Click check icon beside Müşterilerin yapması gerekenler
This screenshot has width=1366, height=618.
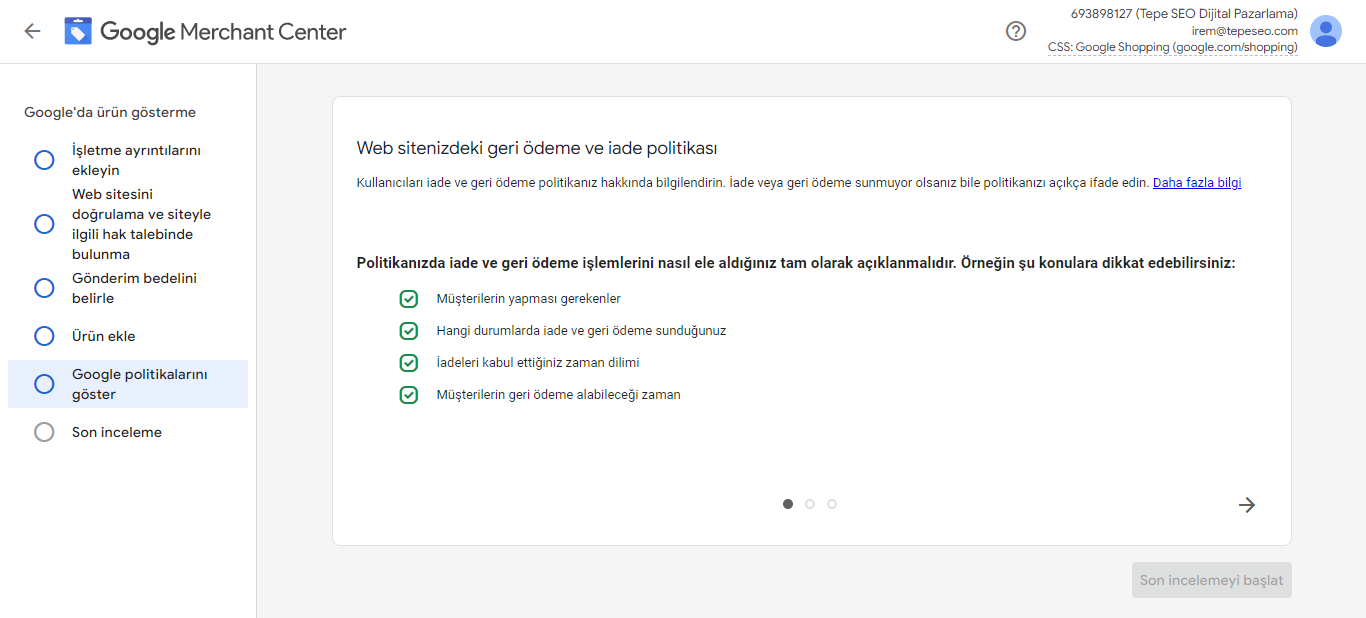point(408,299)
